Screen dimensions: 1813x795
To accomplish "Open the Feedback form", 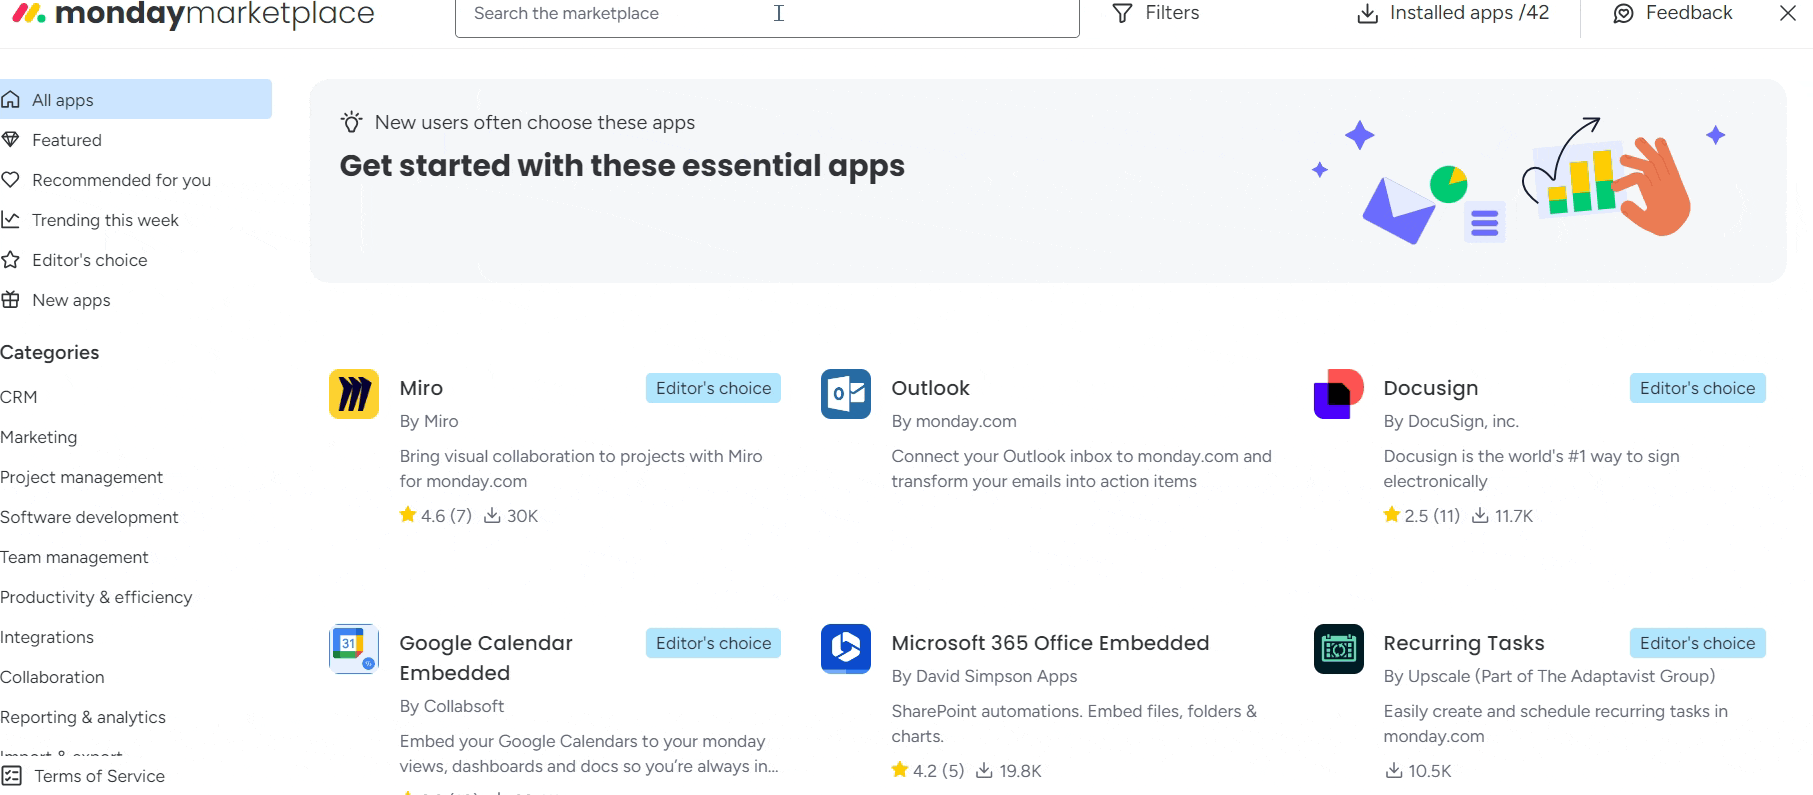I will (x=1673, y=13).
